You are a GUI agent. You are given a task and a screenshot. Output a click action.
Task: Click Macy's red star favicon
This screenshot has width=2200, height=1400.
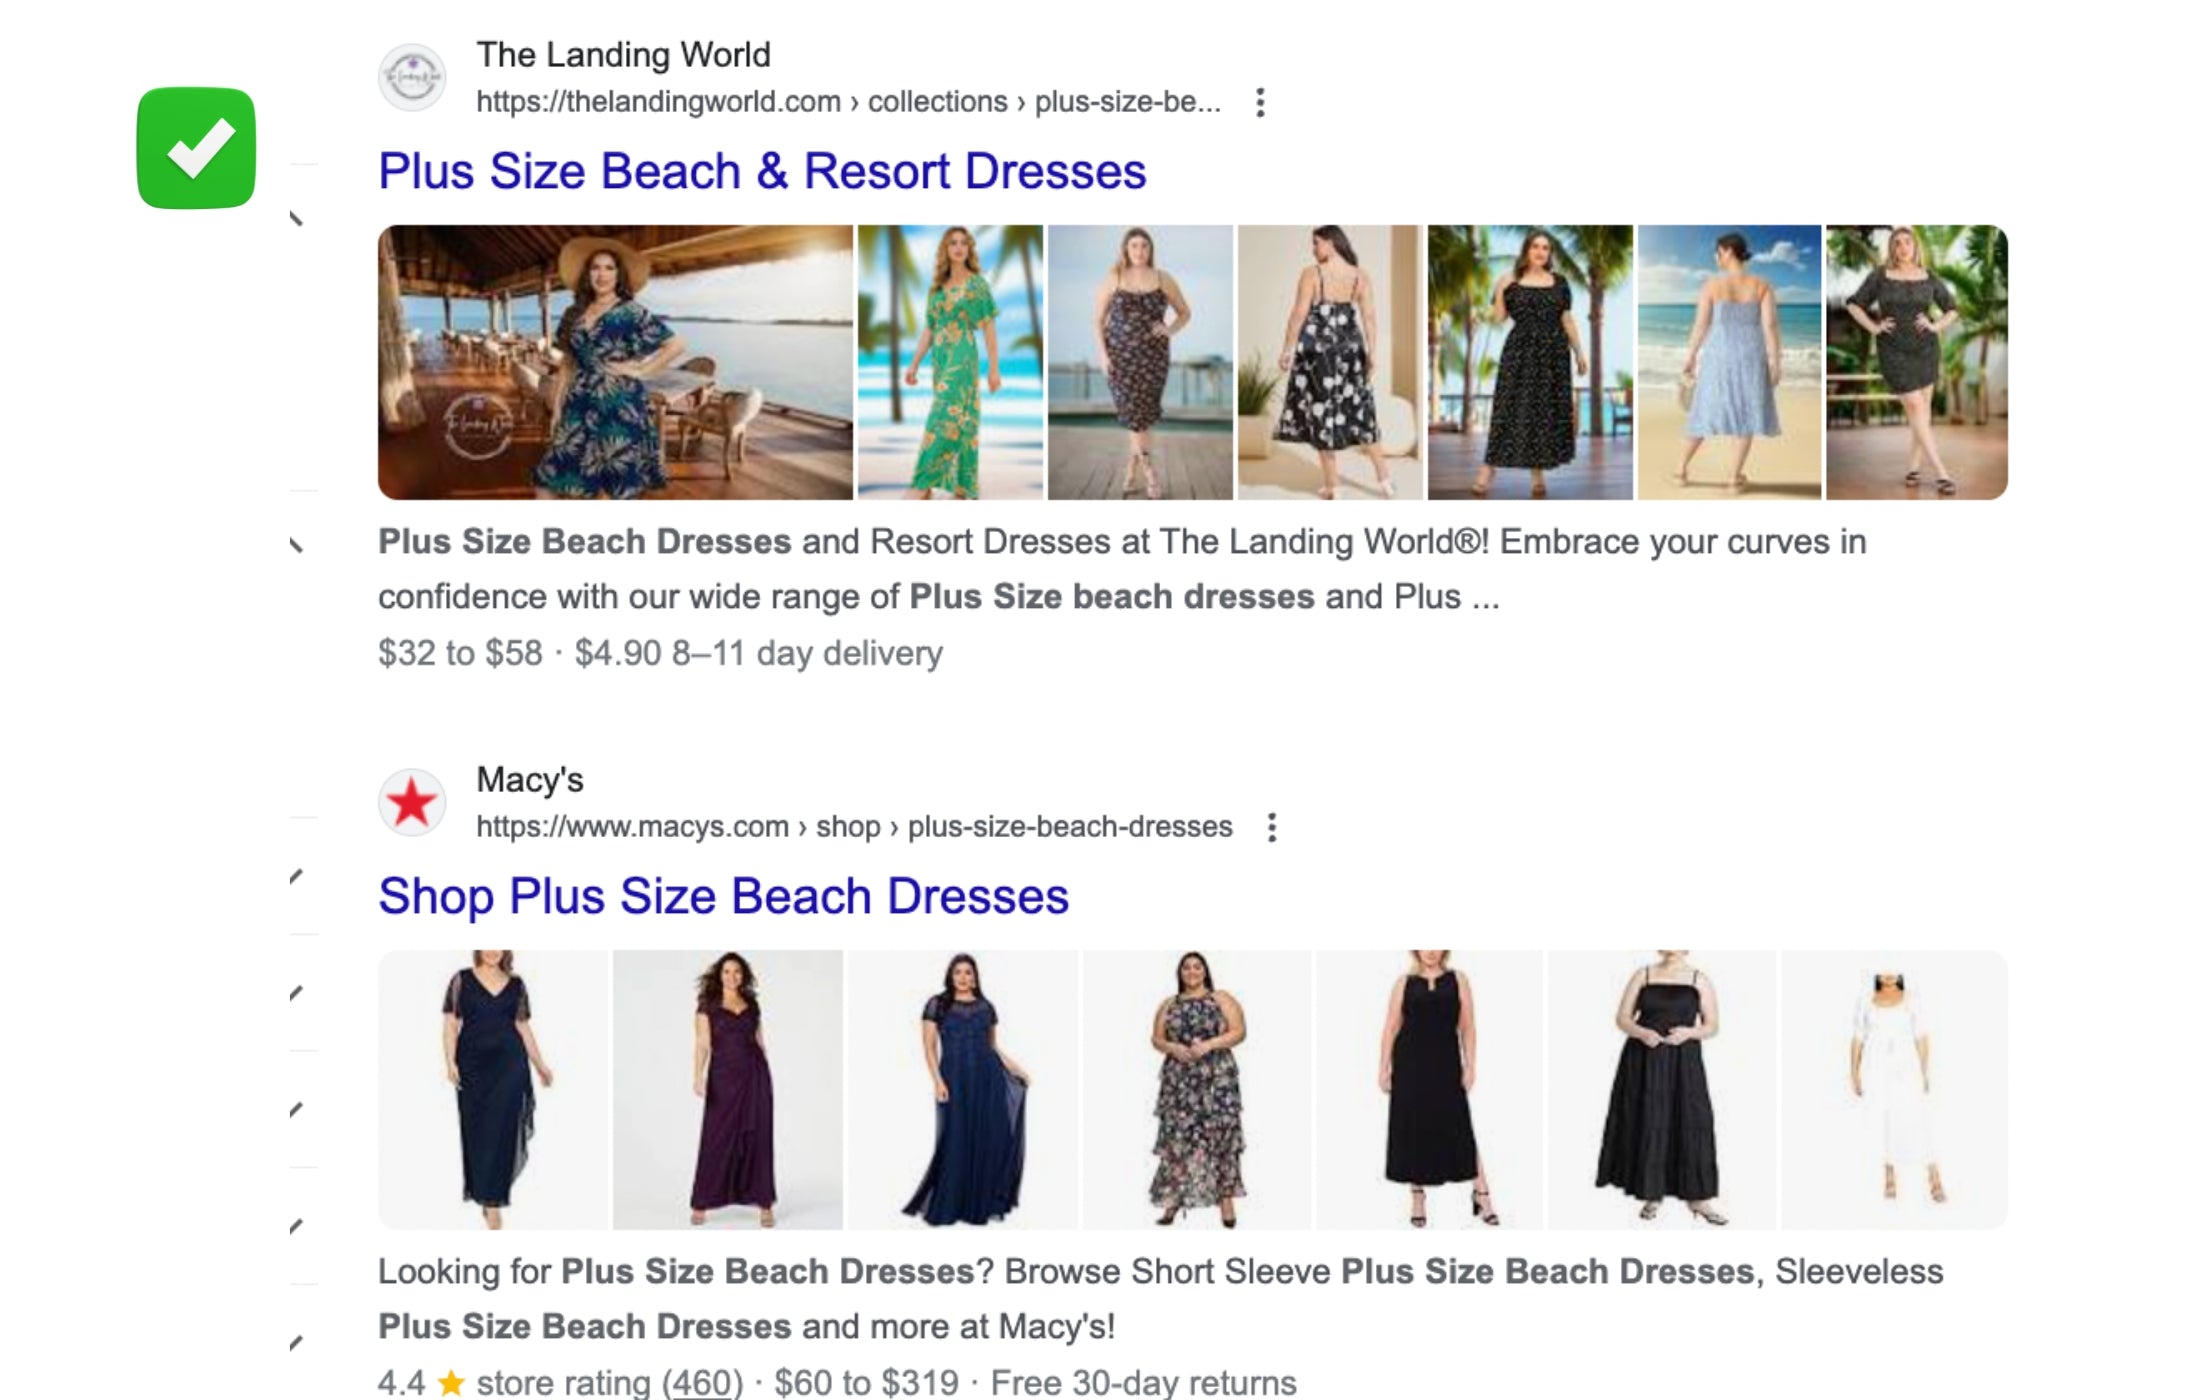[x=412, y=803]
